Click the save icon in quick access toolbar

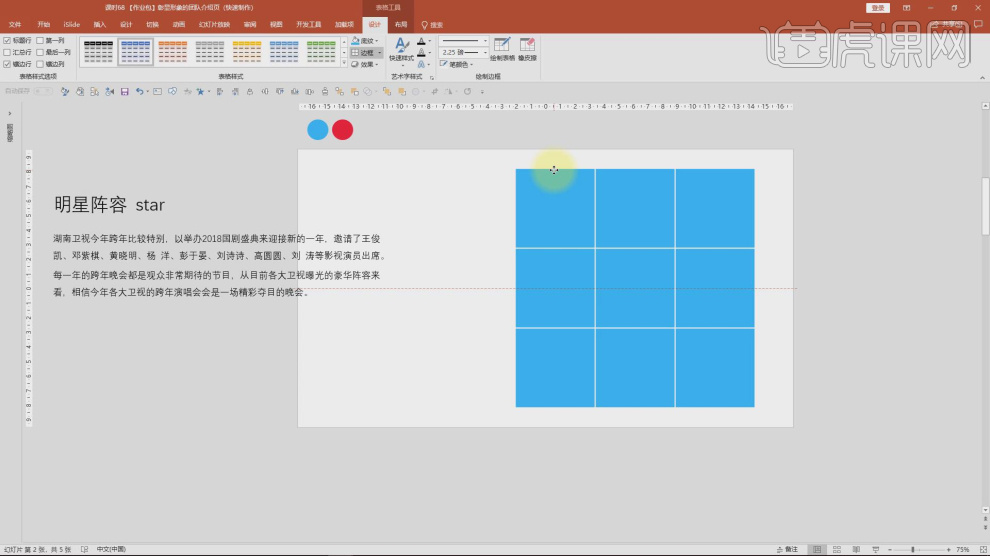click(x=124, y=92)
